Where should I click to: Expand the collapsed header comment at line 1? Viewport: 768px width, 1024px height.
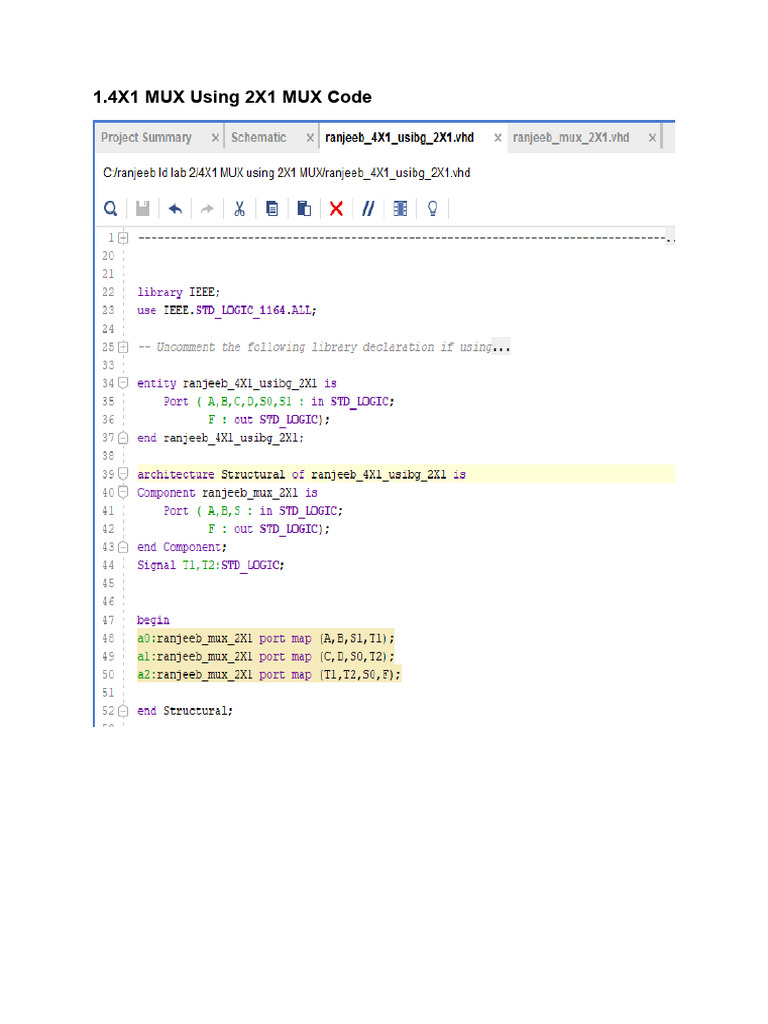point(123,238)
